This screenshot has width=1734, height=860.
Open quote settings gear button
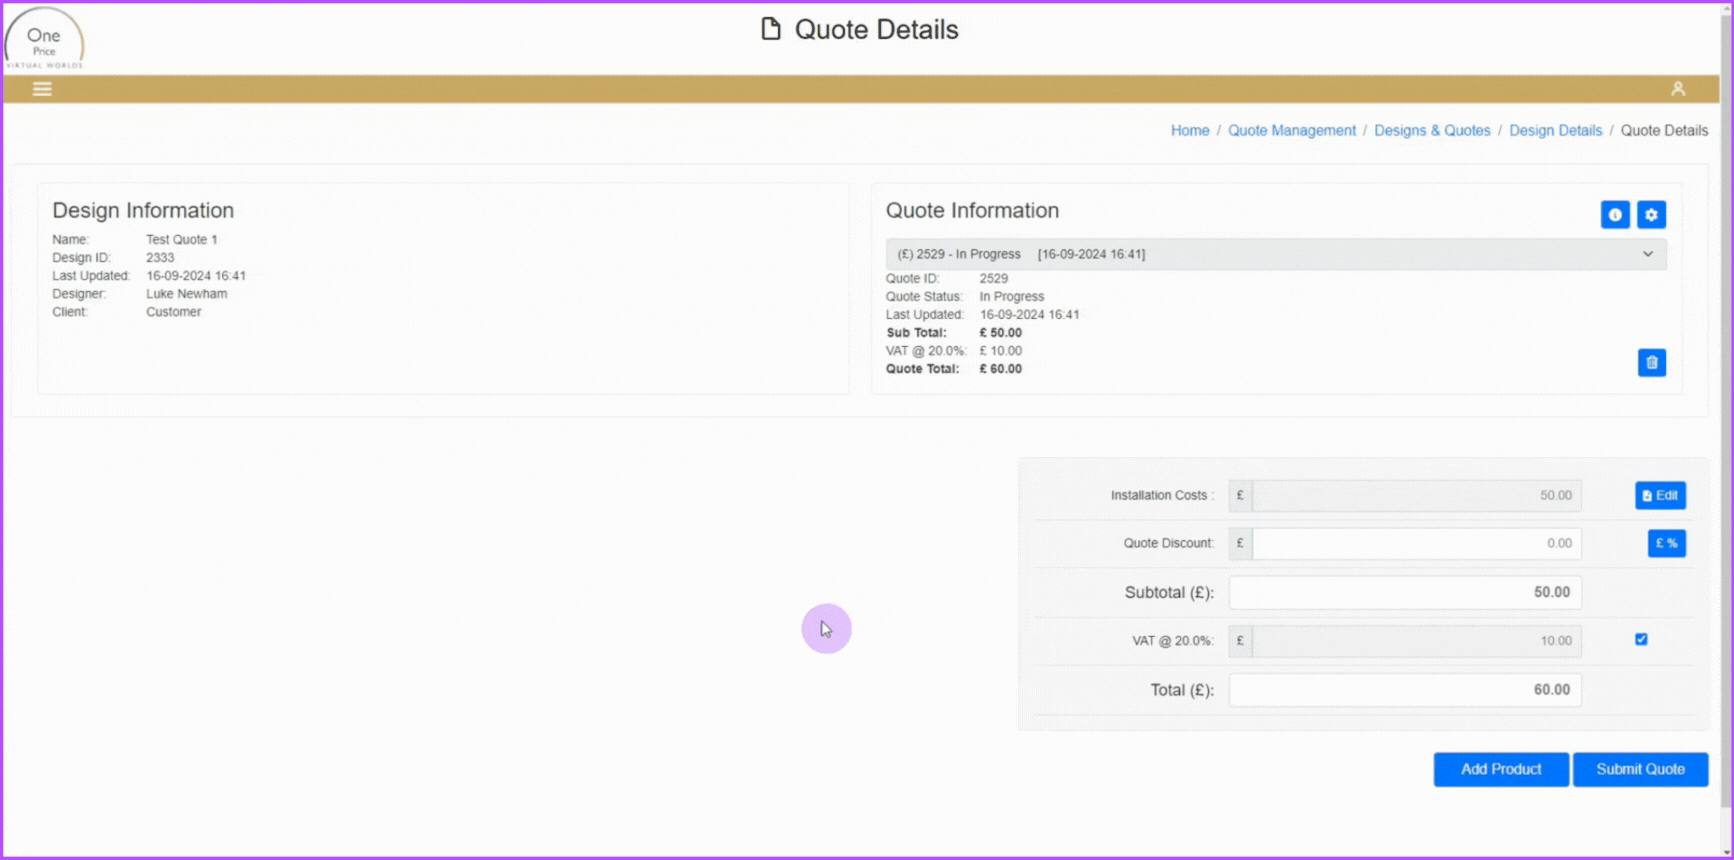click(1651, 215)
